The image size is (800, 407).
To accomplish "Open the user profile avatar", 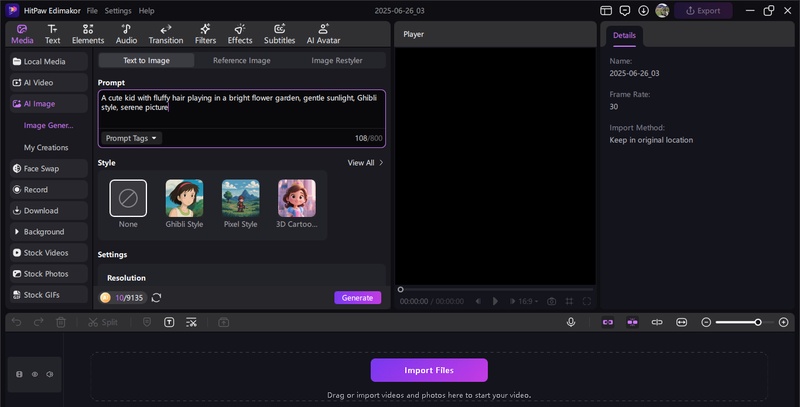I will tap(662, 11).
